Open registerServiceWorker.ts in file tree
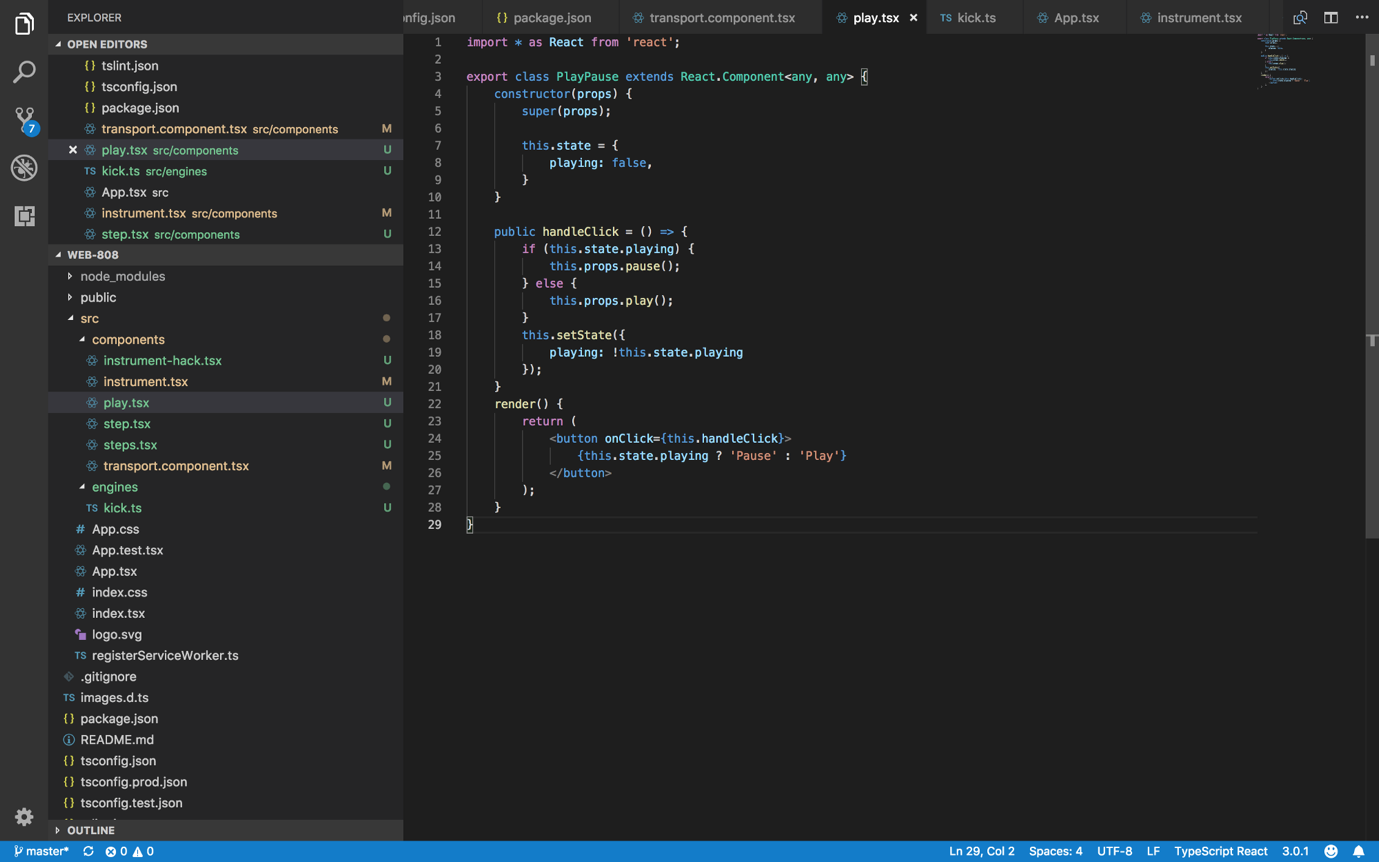 [165, 655]
